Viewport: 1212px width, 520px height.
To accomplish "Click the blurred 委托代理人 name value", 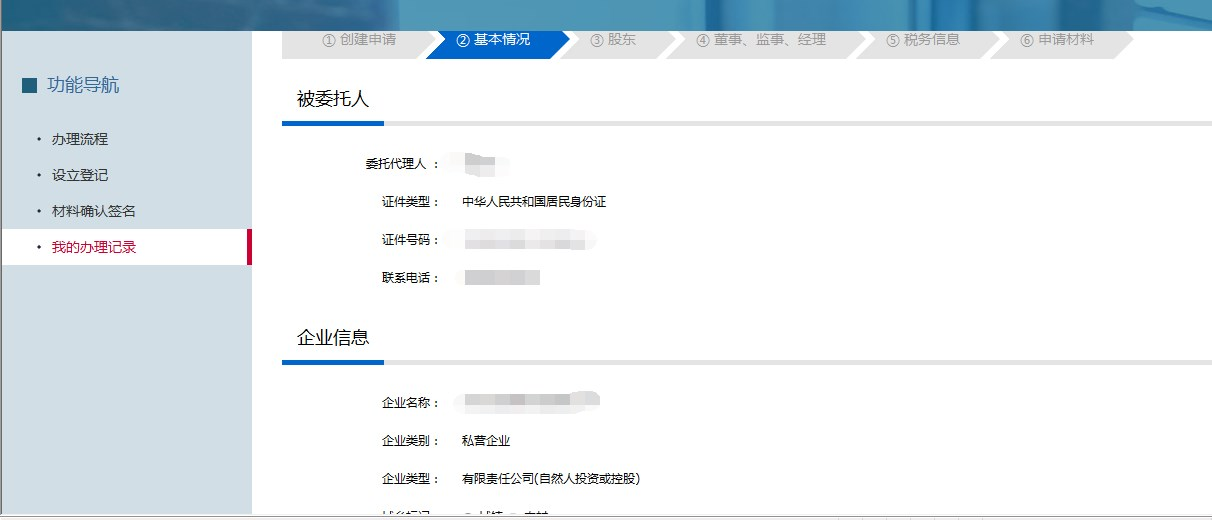I will pyautogui.click(x=480, y=162).
